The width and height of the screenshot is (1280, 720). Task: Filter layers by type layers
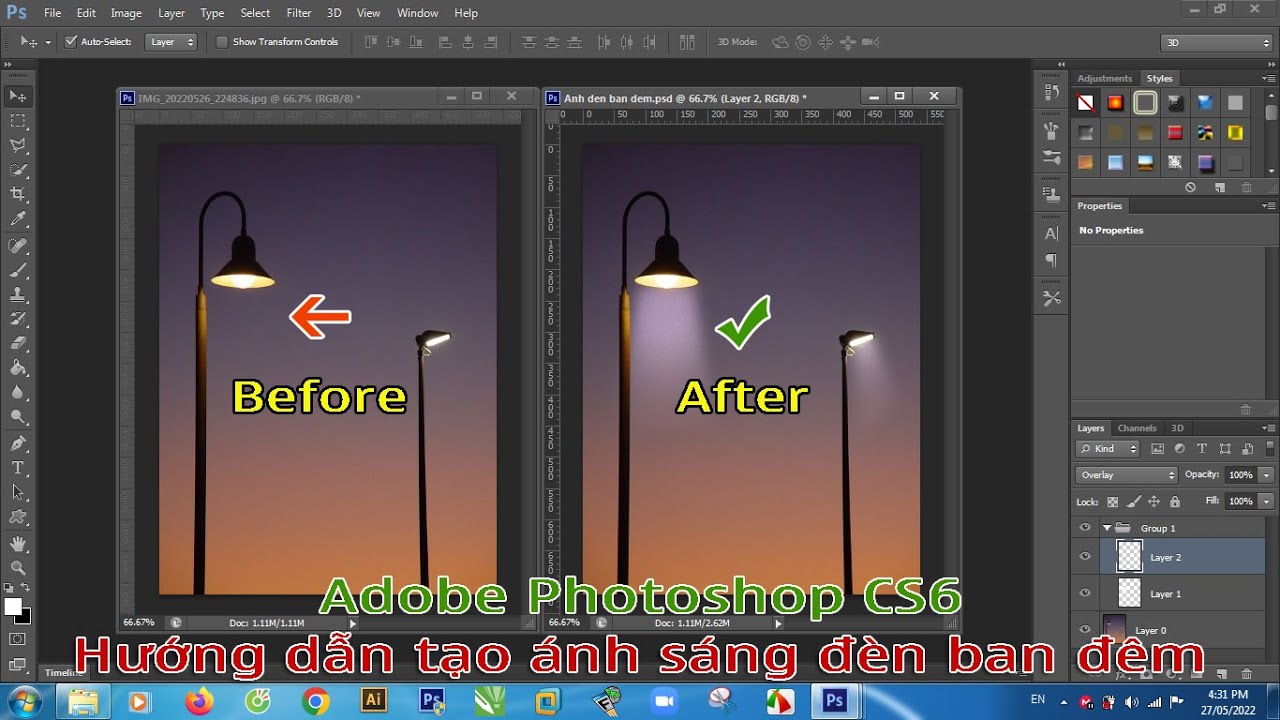[x=1202, y=449]
